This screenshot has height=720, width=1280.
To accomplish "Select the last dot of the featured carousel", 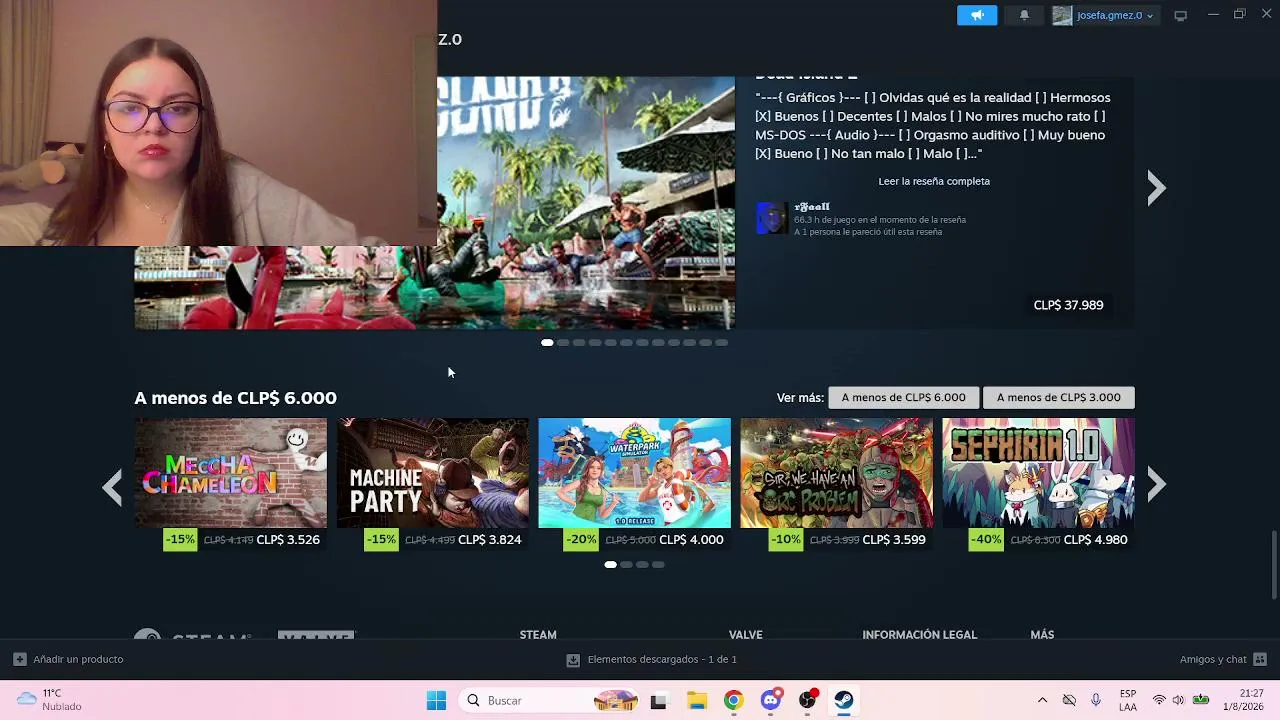I will coord(722,342).
